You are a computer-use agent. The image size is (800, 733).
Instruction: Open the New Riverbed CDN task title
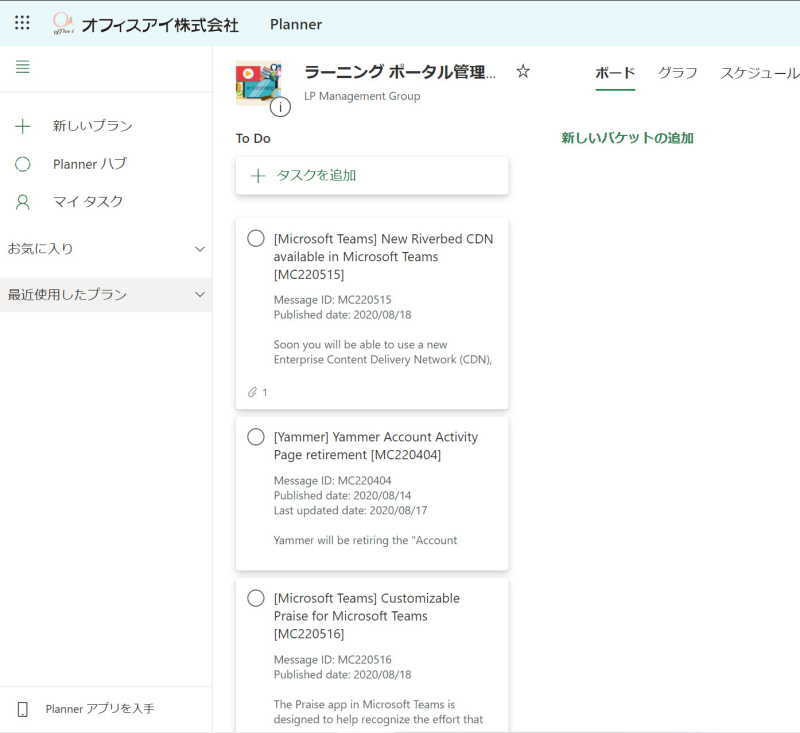[383, 257]
